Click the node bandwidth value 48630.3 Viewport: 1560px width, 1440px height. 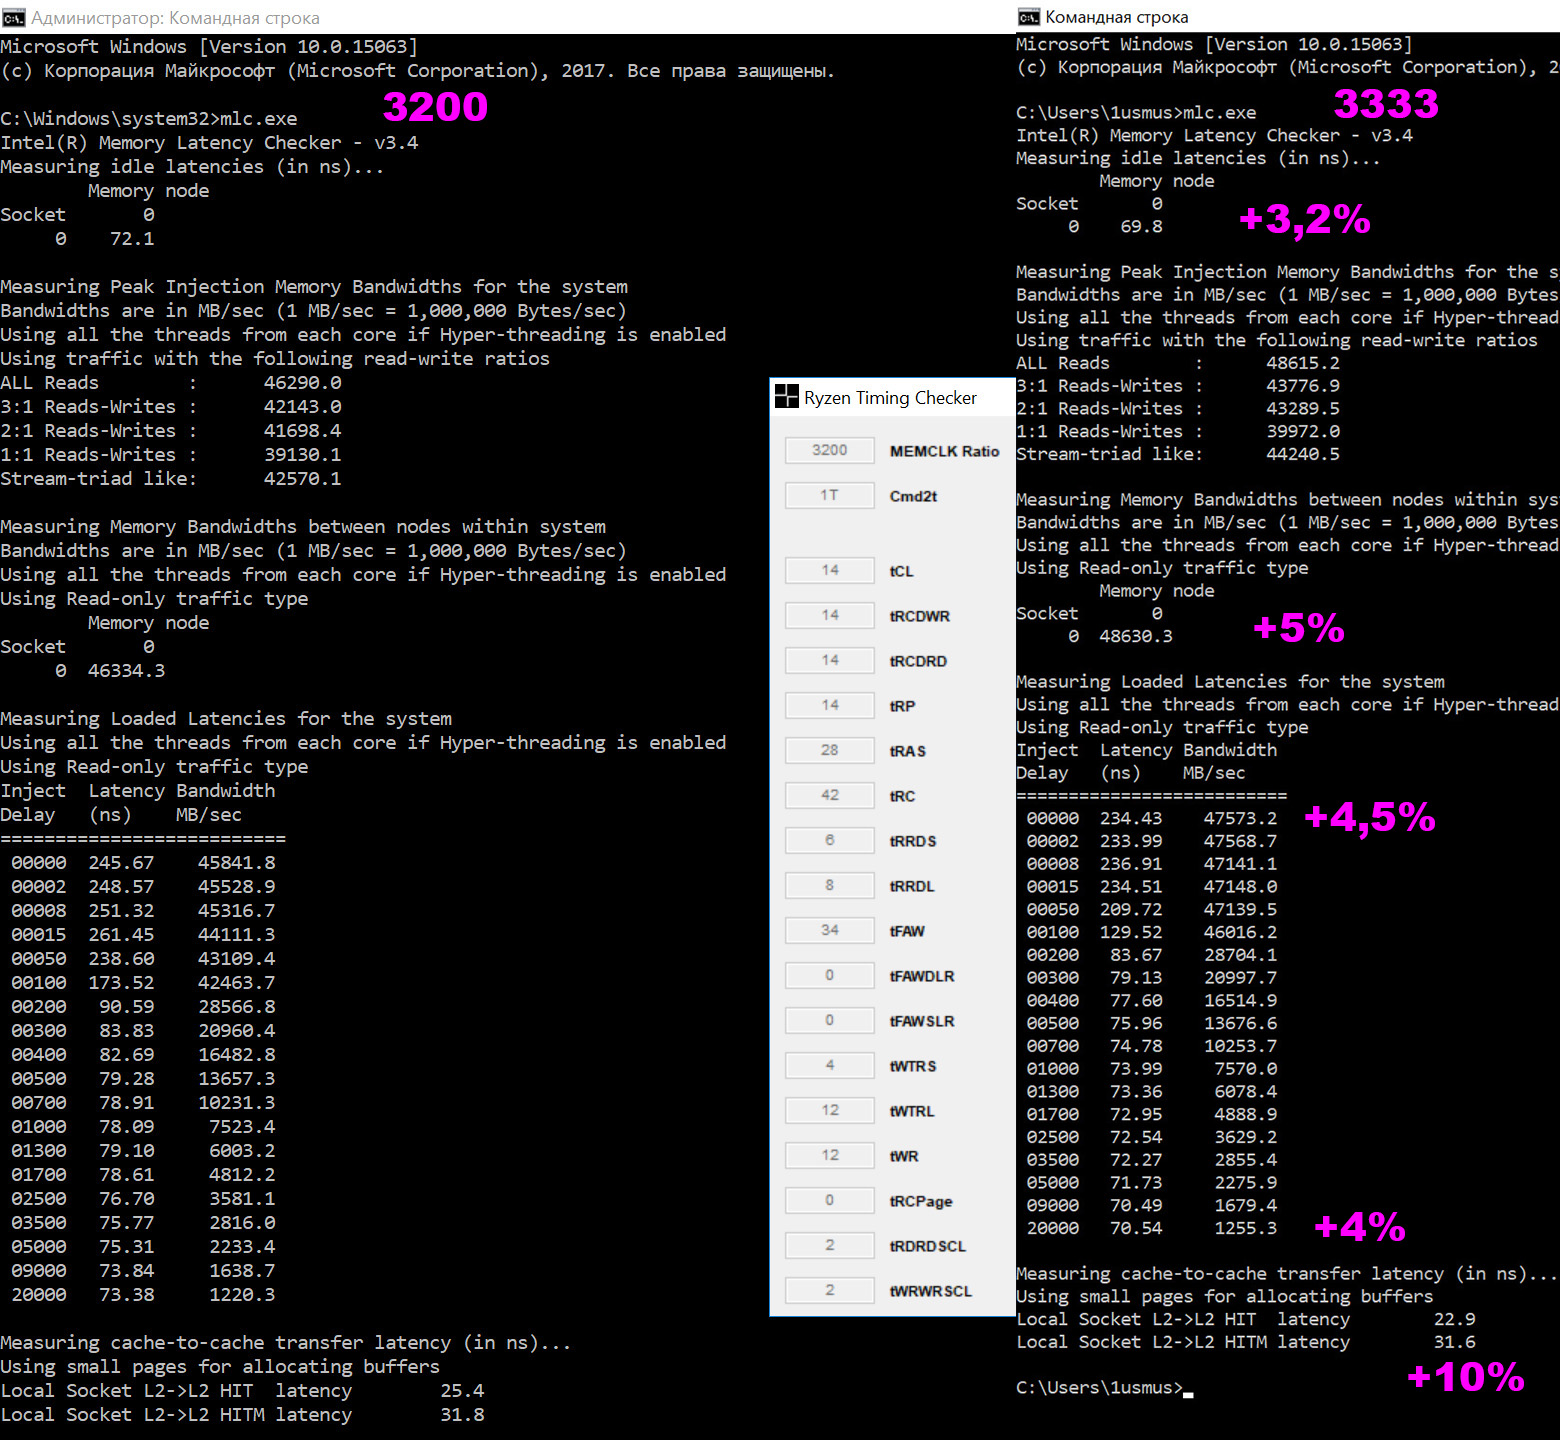1136,636
